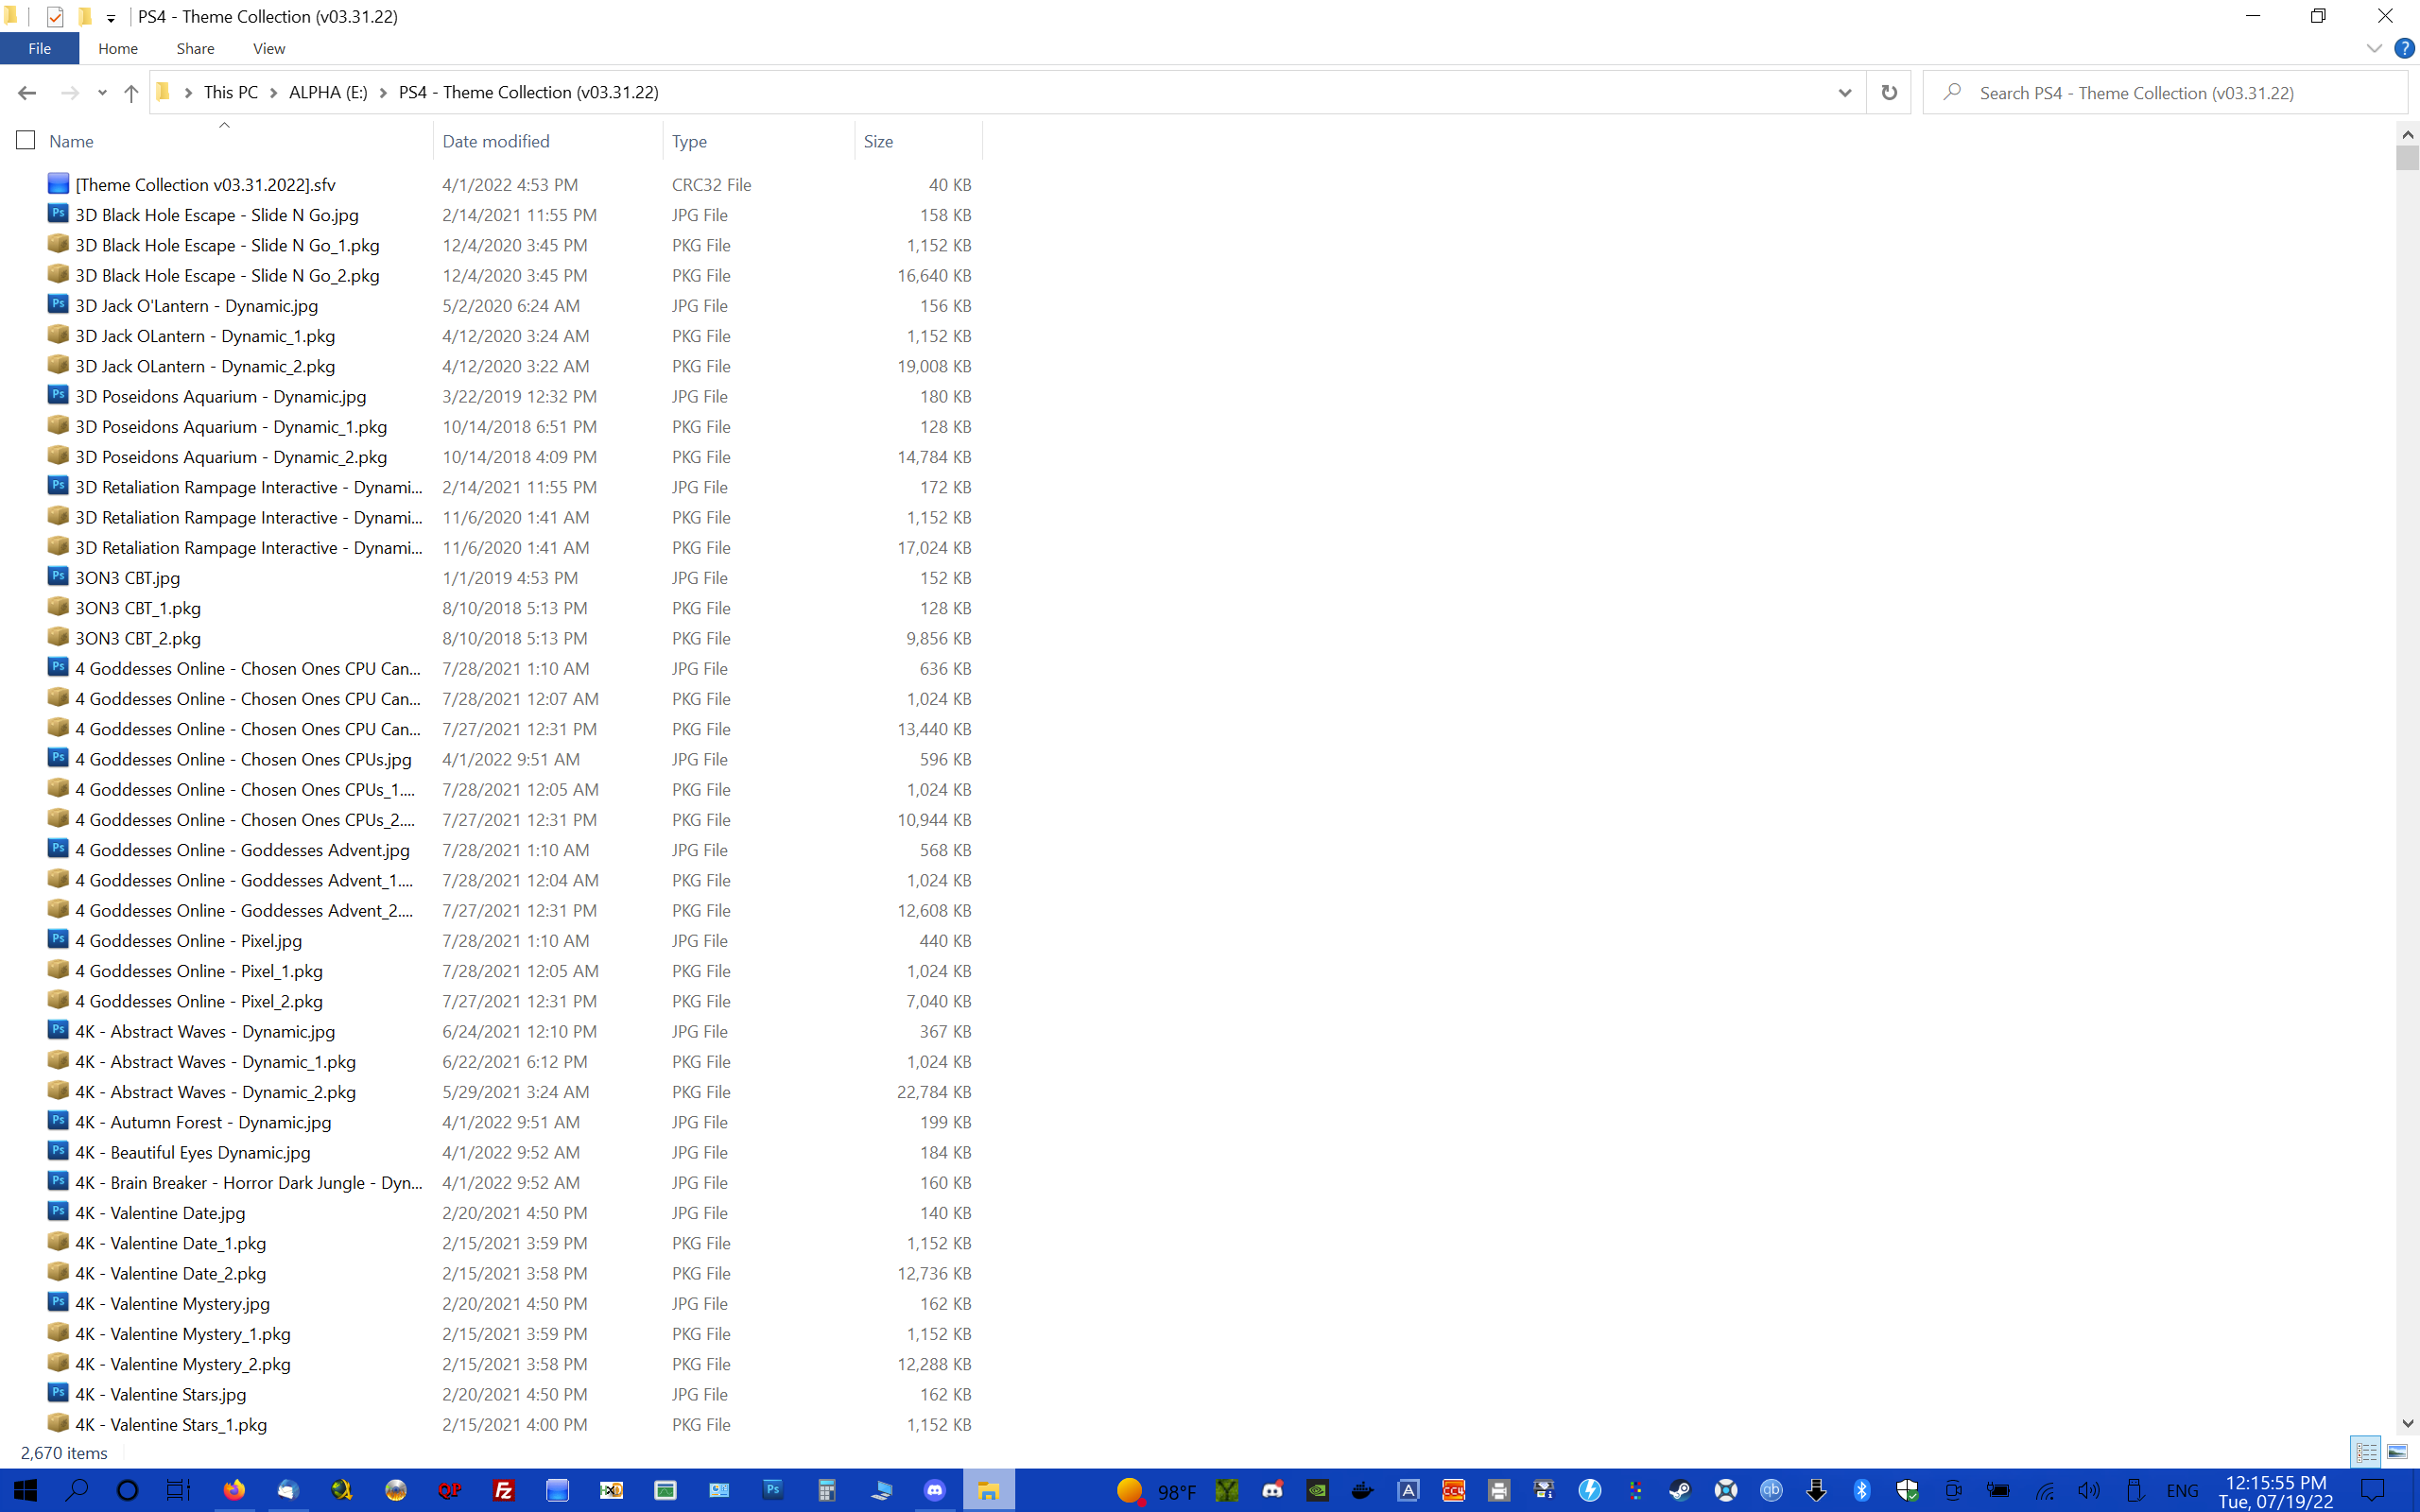Open the taskbar clock and calendar
Viewport: 2420px width, 1512px height.
pyautogui.click(x=2276, y=1491)
